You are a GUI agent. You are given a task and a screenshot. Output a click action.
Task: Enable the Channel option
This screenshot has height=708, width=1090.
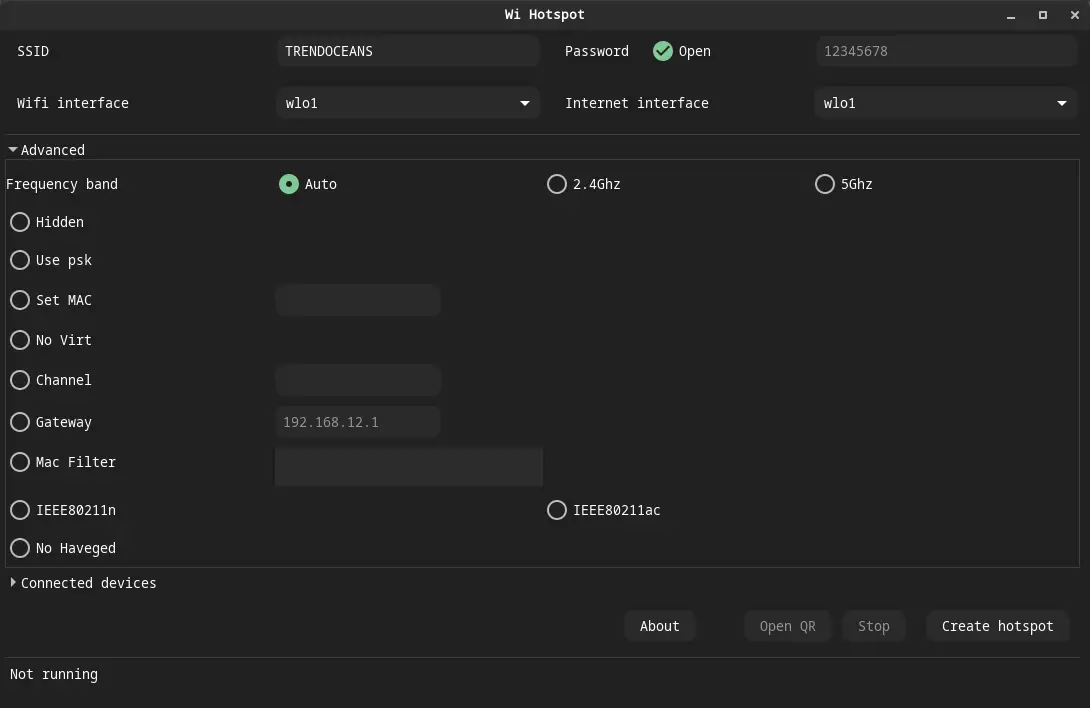(x=20, y=380)
